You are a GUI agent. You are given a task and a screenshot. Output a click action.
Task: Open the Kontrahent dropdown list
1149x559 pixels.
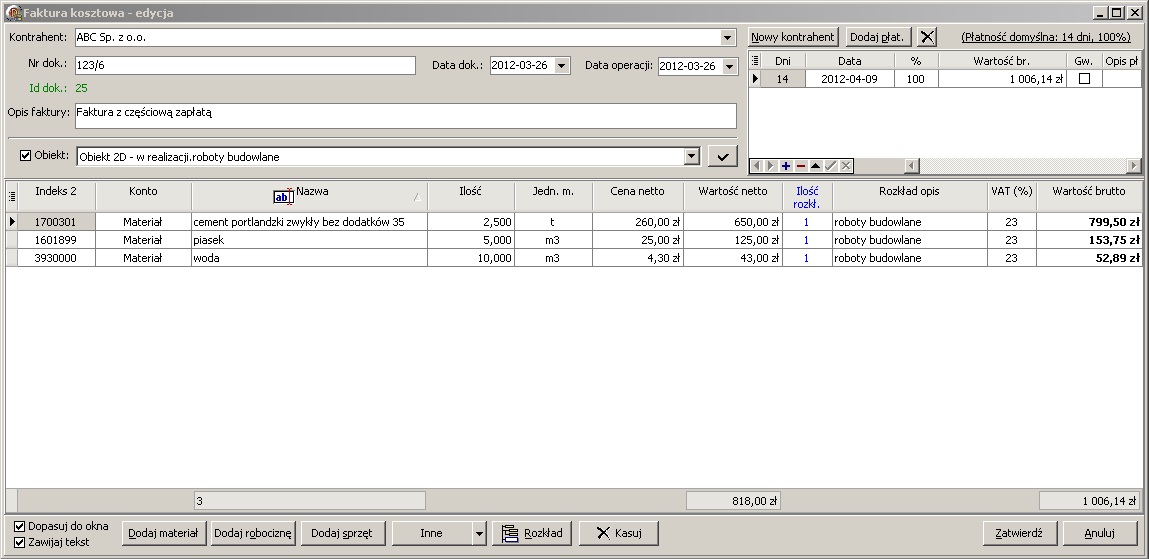[x=727, y=37]
